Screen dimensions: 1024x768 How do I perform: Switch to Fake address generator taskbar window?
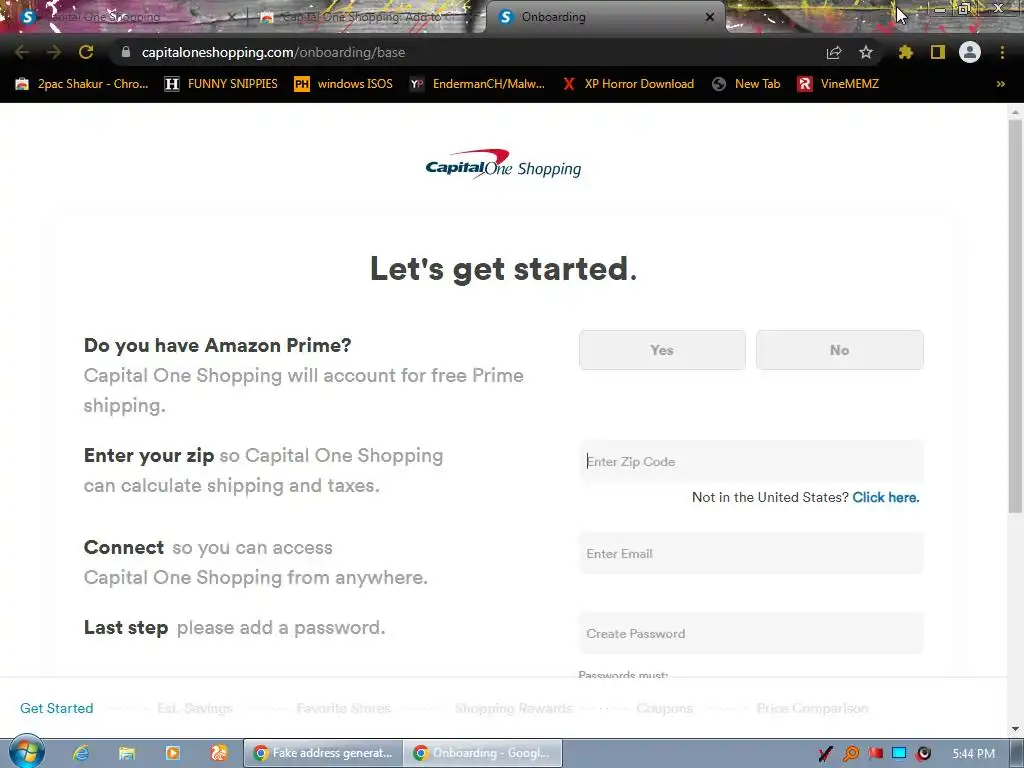pos(323,753)
